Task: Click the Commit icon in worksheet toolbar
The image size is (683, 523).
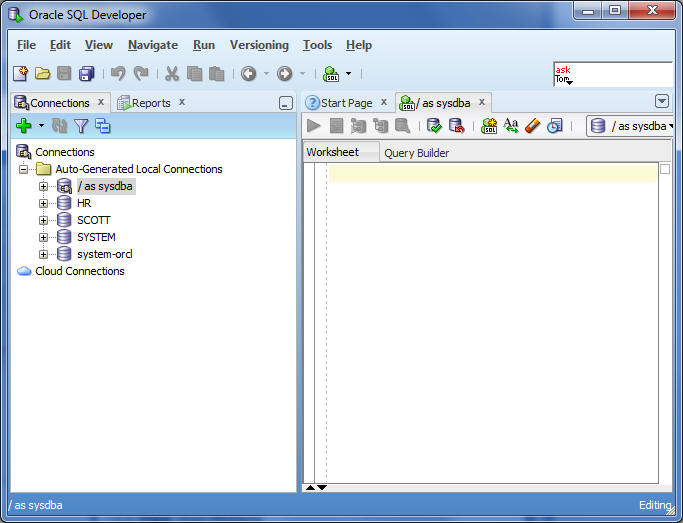Action: pos(433,126)
